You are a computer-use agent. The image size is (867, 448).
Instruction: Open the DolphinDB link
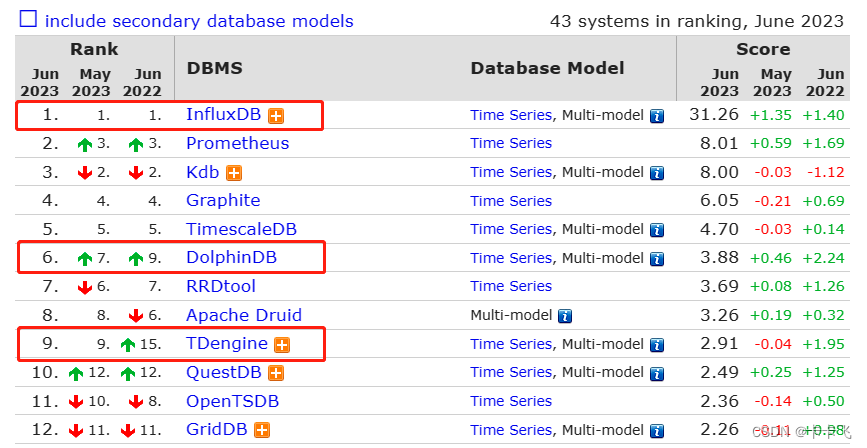pyautogui.click(x=232, y=258)
